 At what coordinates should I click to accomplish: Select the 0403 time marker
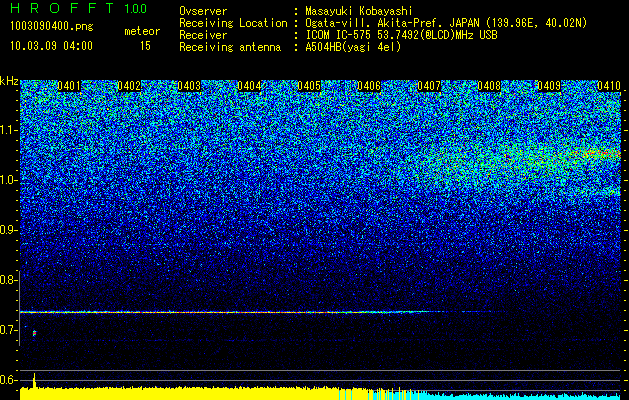tap(189, 86)
